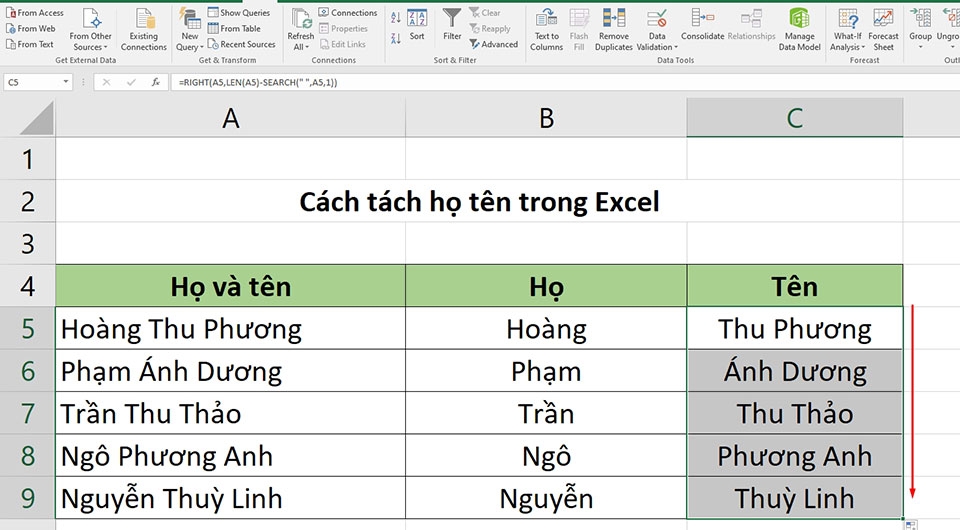Open the Auto Fill Options button
The height and width of the screenshot is (530, 960).
pyautogui.click(x=911, y=525)
